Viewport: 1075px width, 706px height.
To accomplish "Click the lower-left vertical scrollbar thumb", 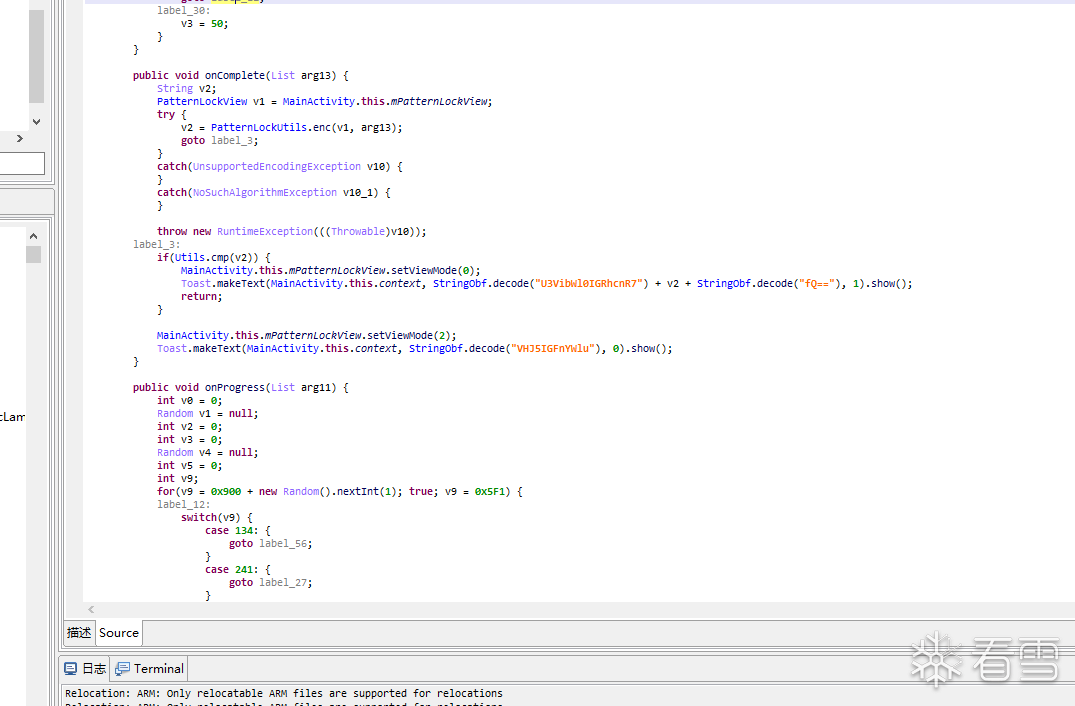I will click(34, 254).
